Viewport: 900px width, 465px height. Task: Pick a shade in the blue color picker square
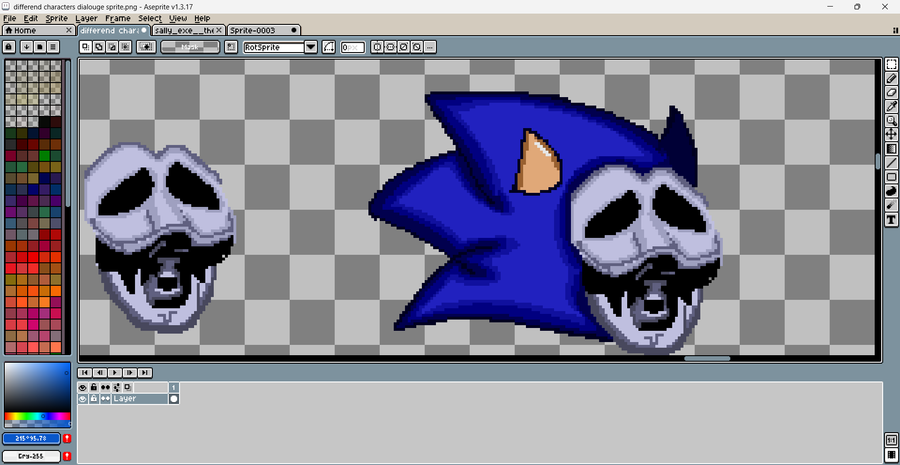coord(37,388)
